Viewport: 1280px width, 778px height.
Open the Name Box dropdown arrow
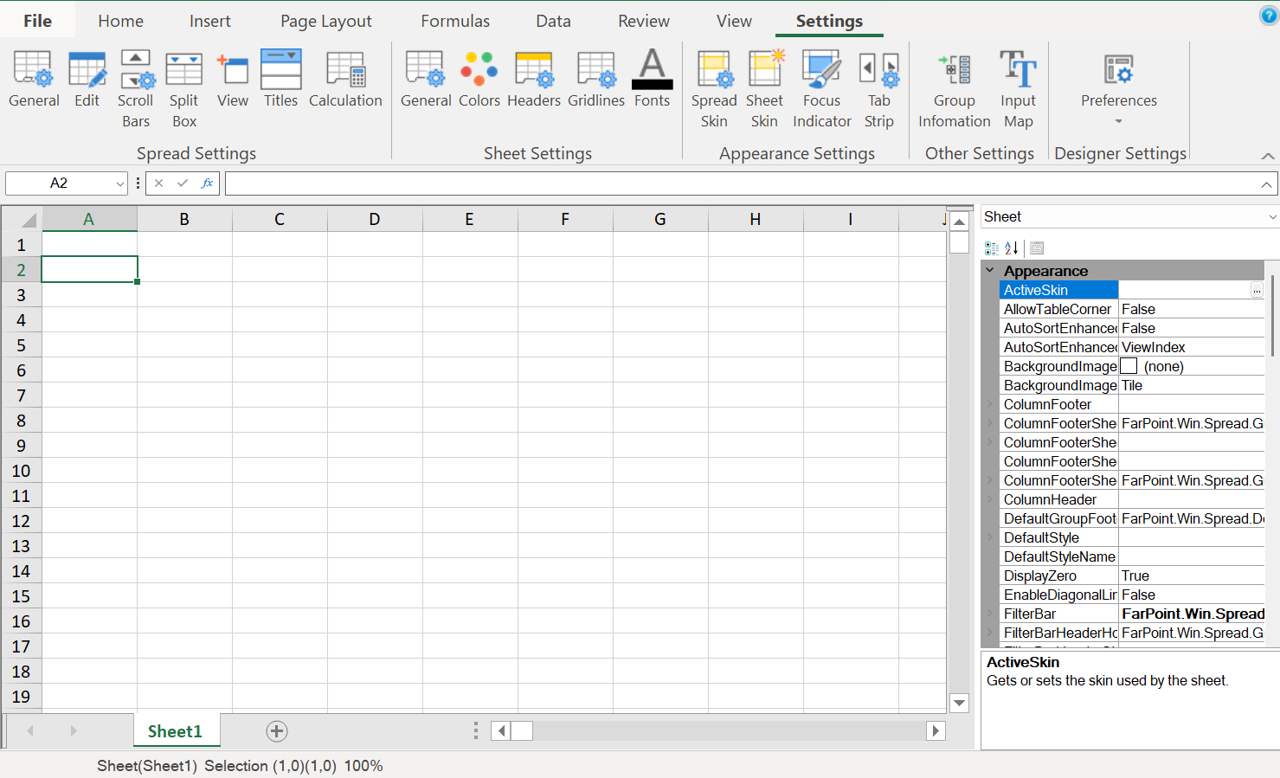(120, 184)
